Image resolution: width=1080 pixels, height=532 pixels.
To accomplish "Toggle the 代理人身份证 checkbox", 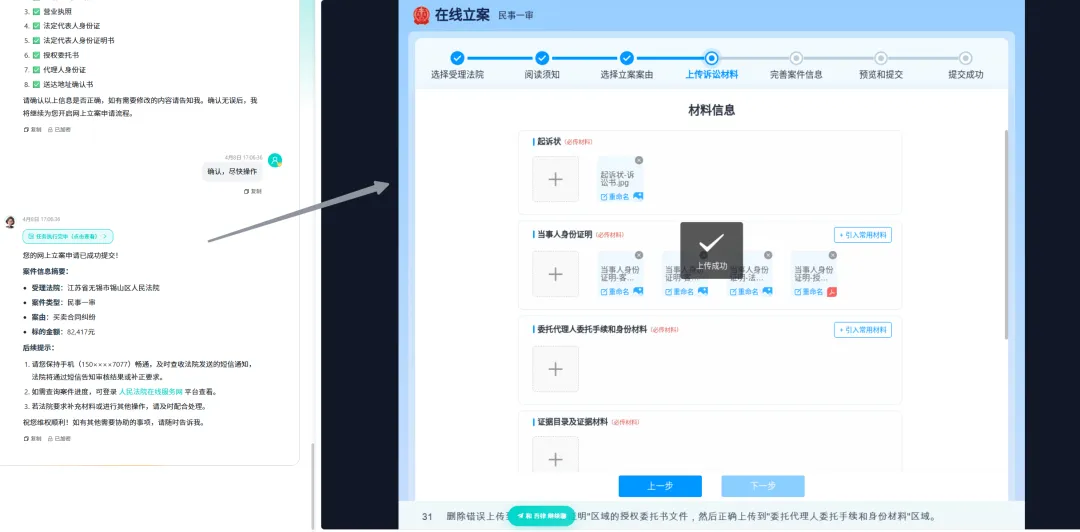I will point(37,70).
